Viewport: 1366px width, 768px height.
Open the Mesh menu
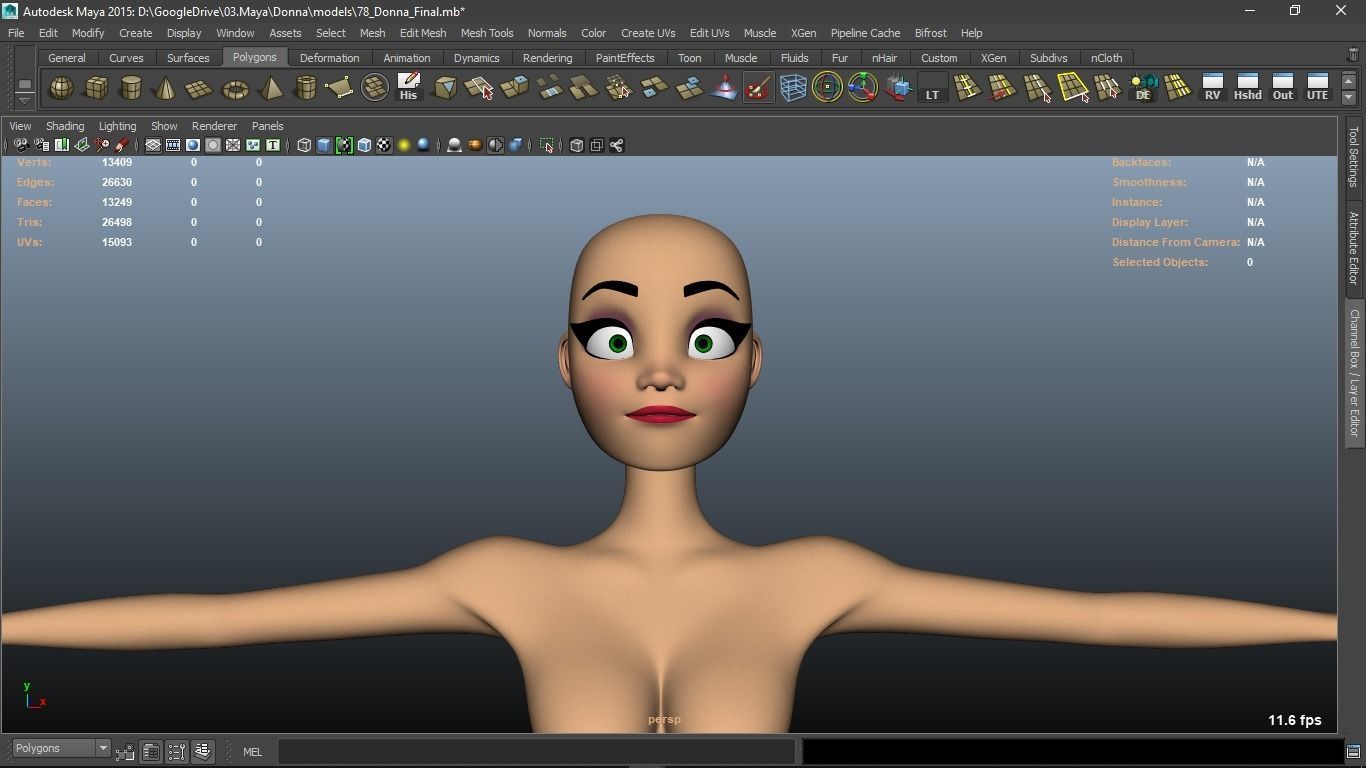pyautogui.click(x=372, y=33)
